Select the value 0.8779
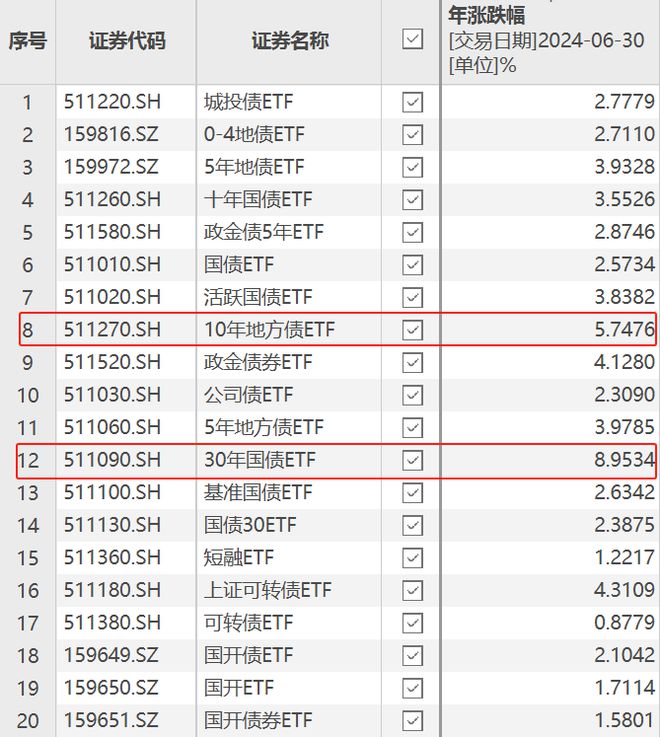The height and width of the screenshot is (737, 660). (624, 623)
